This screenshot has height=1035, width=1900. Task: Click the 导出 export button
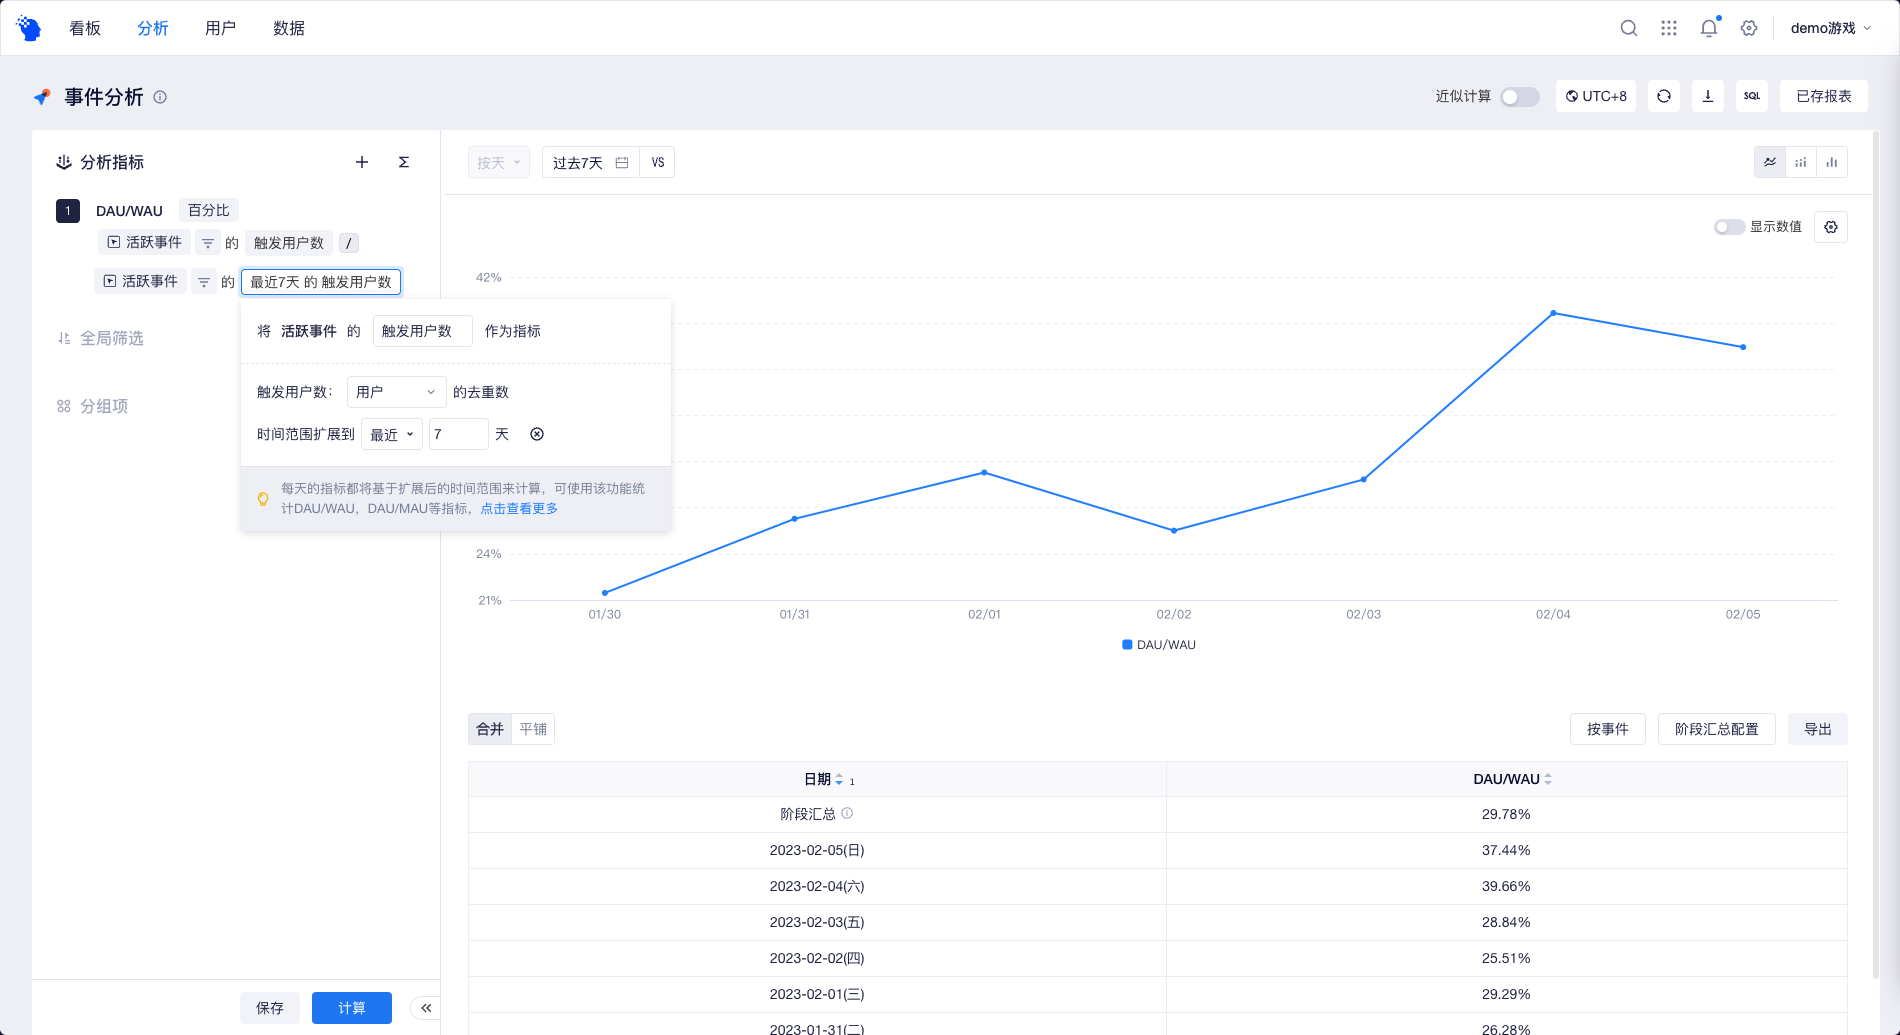click(x=1818, y=729)
